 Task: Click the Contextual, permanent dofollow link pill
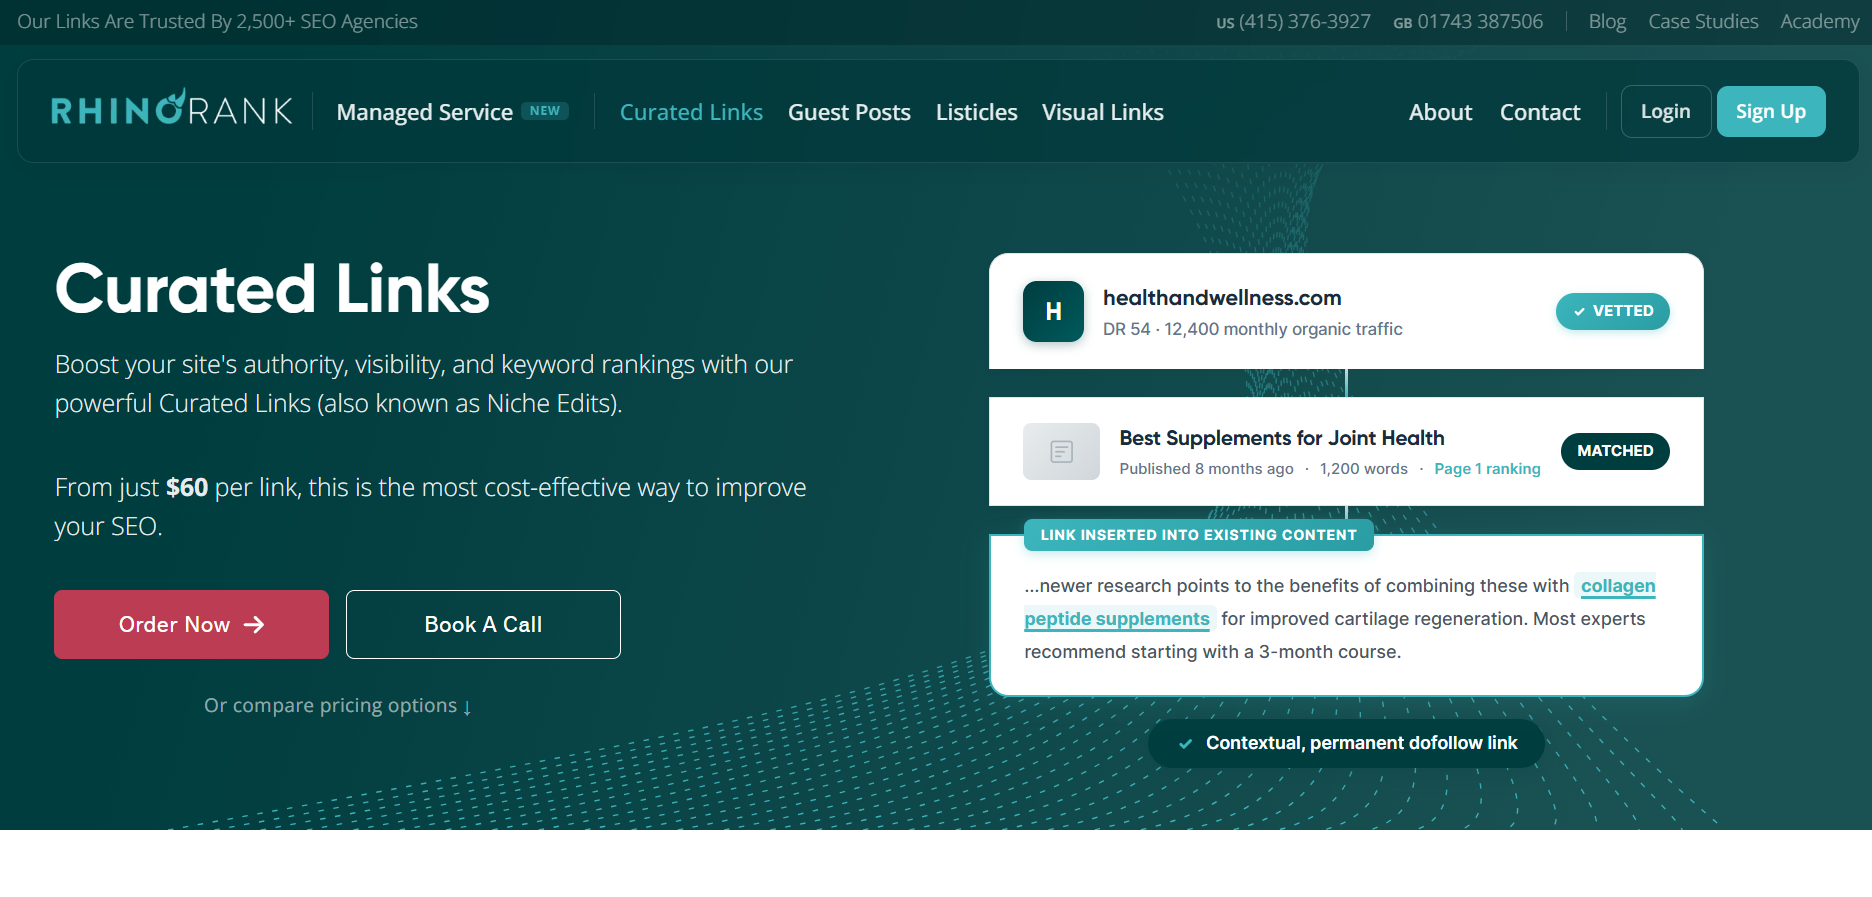[x=1346, y=743]
